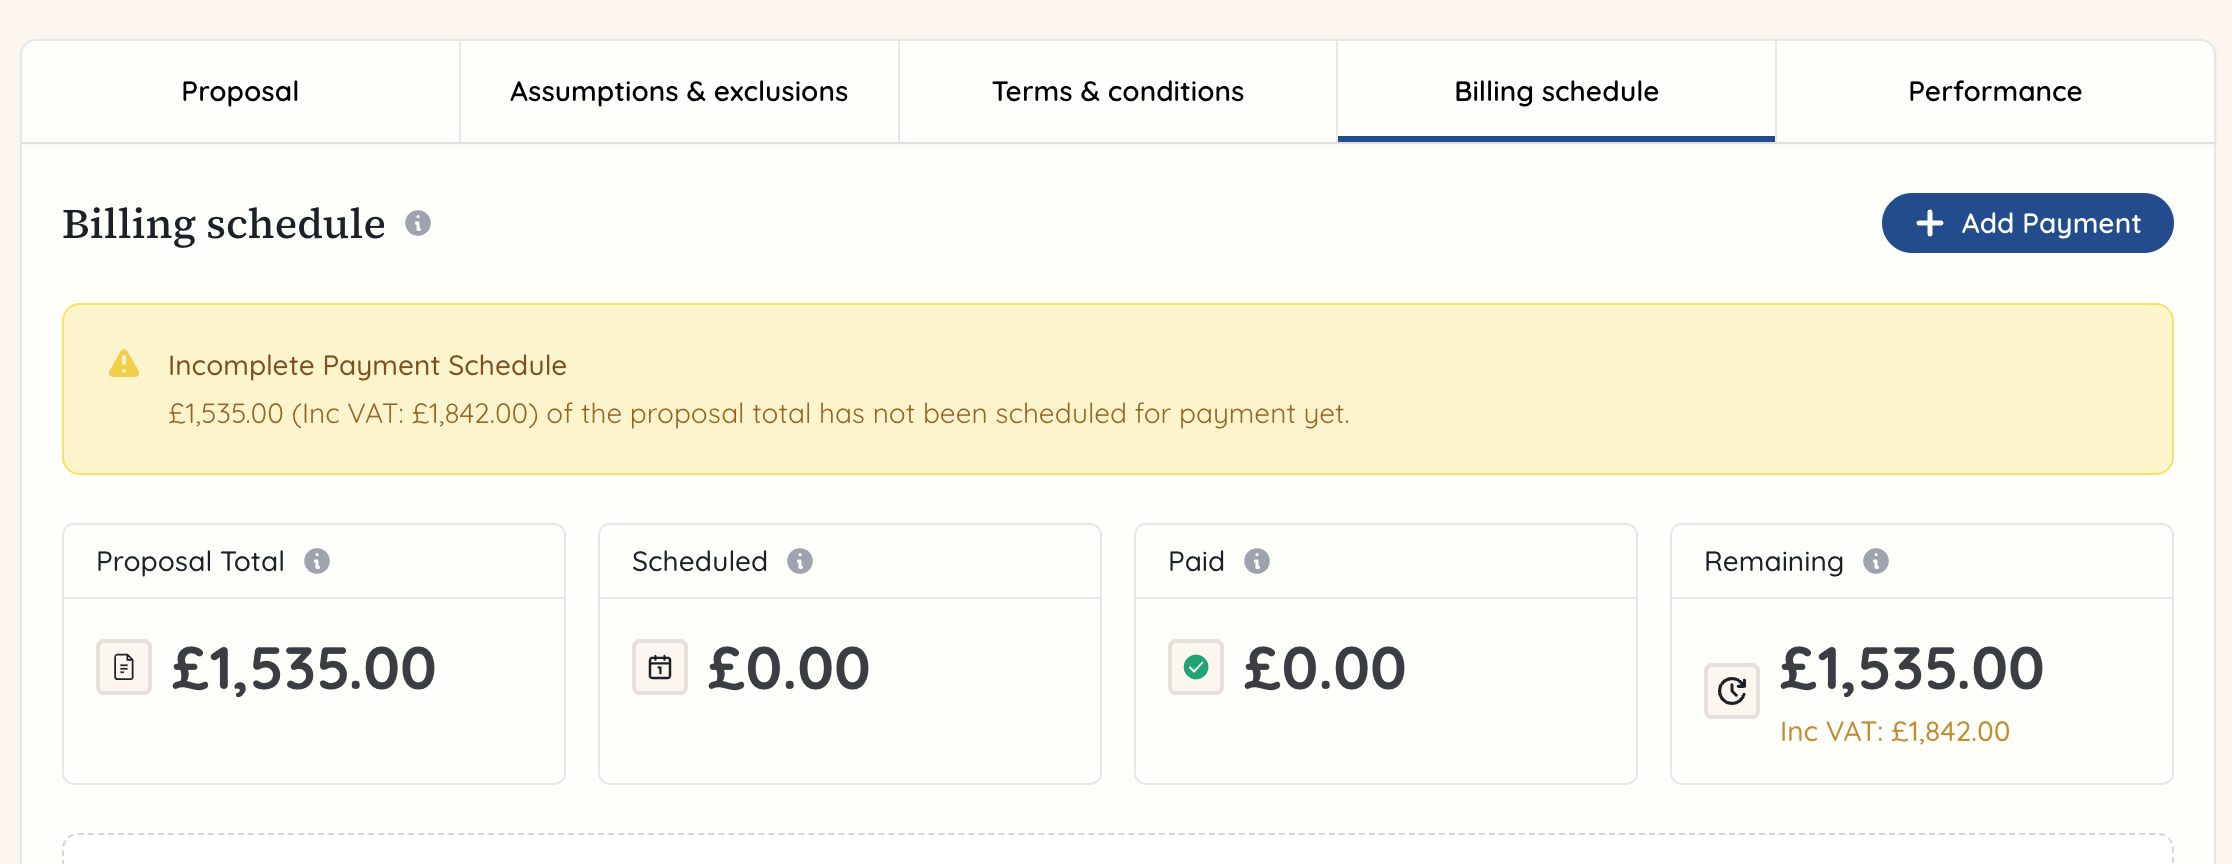The image size is (2232, 864).
Task: Click the Inc VAT £1,842.00 text
Action: [1895, 731]
